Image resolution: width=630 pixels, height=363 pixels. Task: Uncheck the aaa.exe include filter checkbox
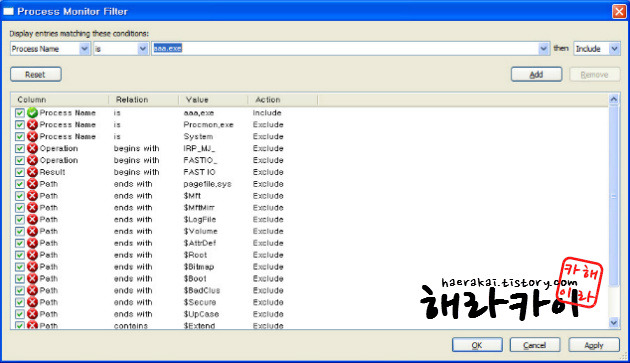point(20,113)
